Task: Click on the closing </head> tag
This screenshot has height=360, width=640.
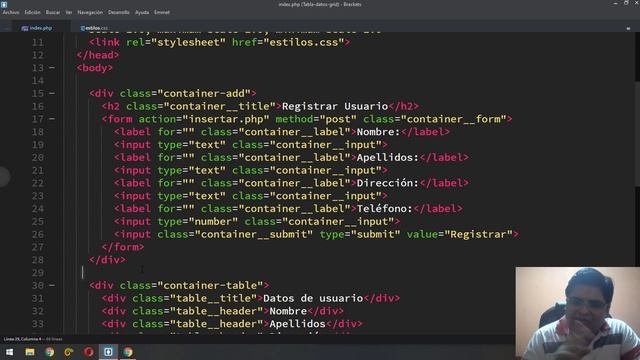Action: (98, 55)
